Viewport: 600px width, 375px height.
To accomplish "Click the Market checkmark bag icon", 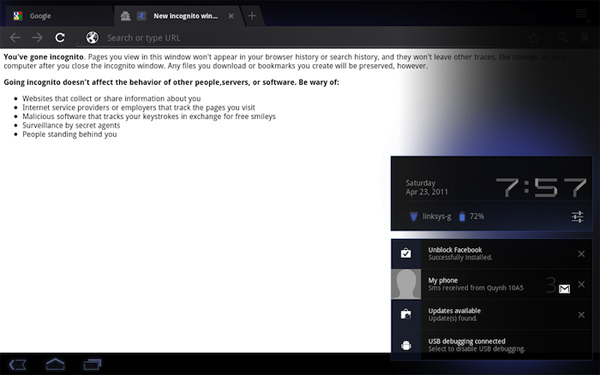I will point(406,254).
